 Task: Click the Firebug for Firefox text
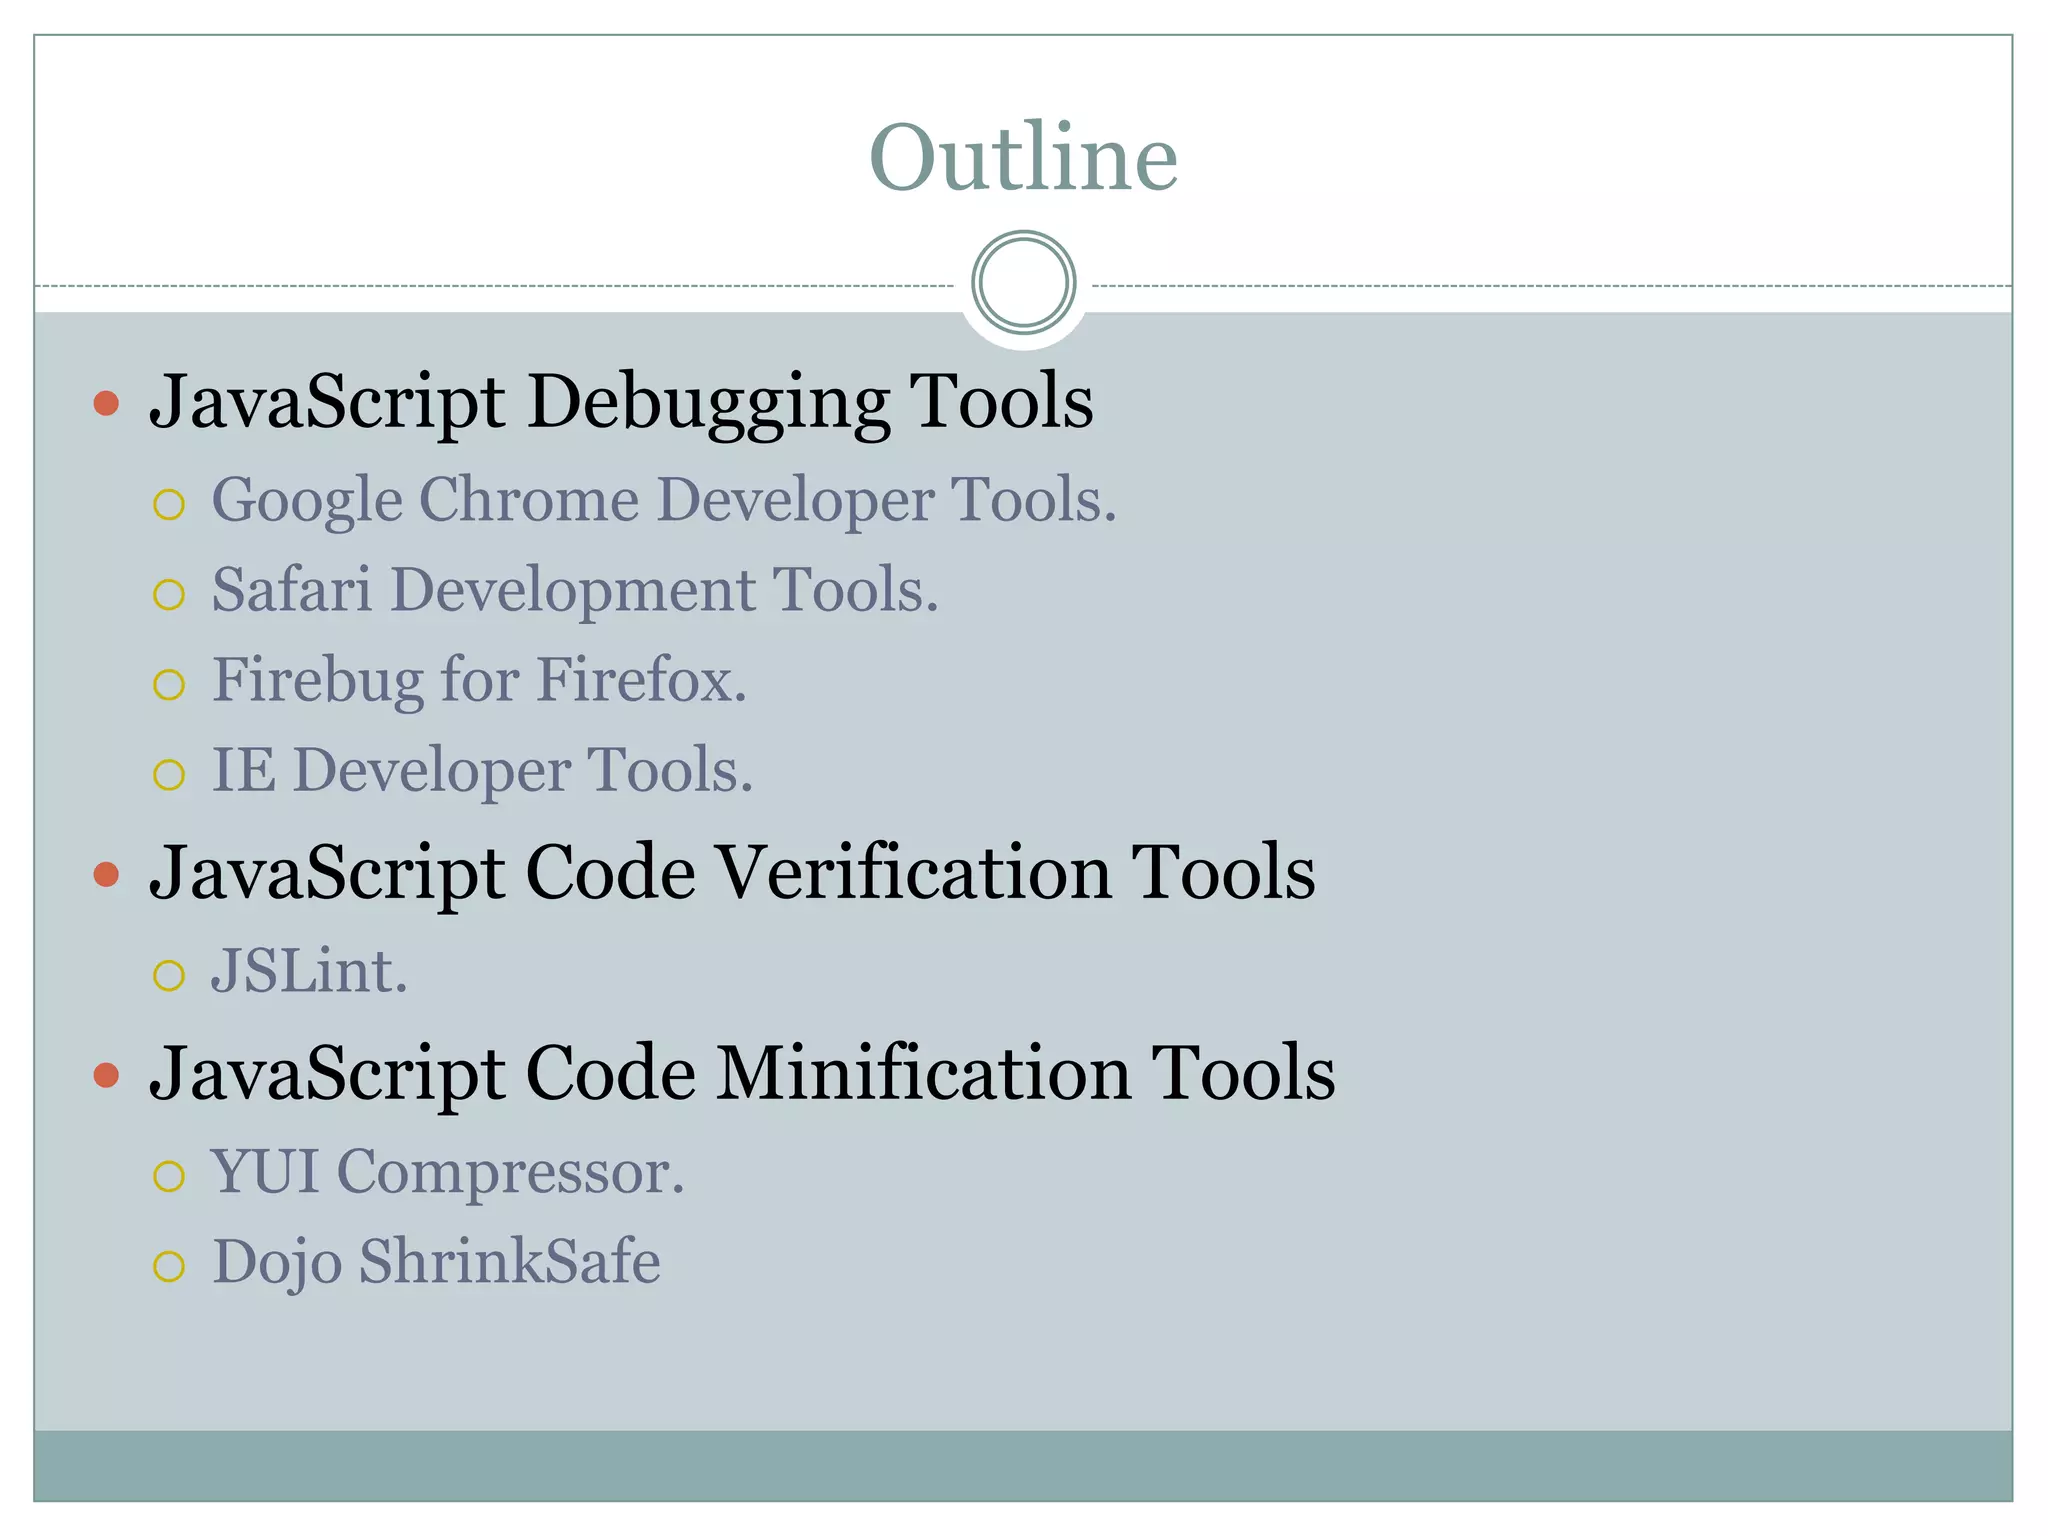pos(479,681)
